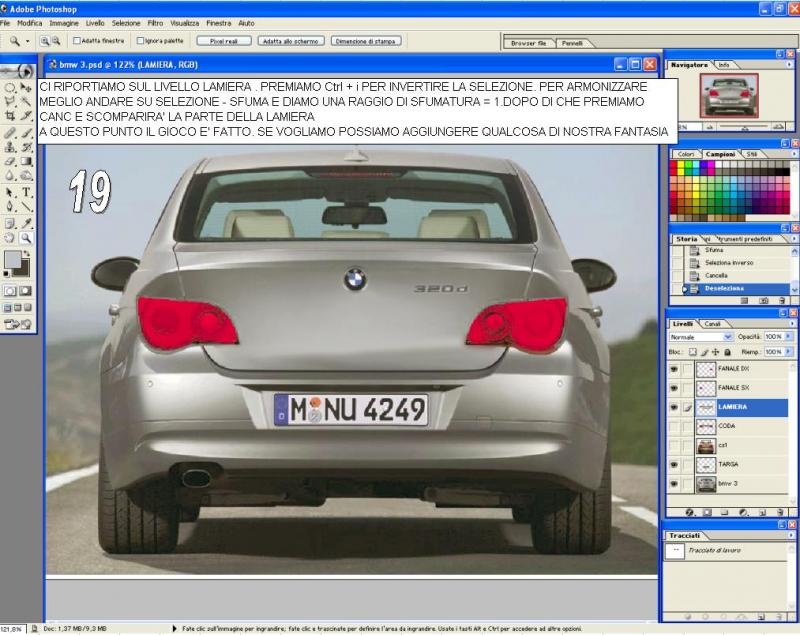Show the CODA layer
This screenshot has width=800, height=635.
click(x=674, y=426)
